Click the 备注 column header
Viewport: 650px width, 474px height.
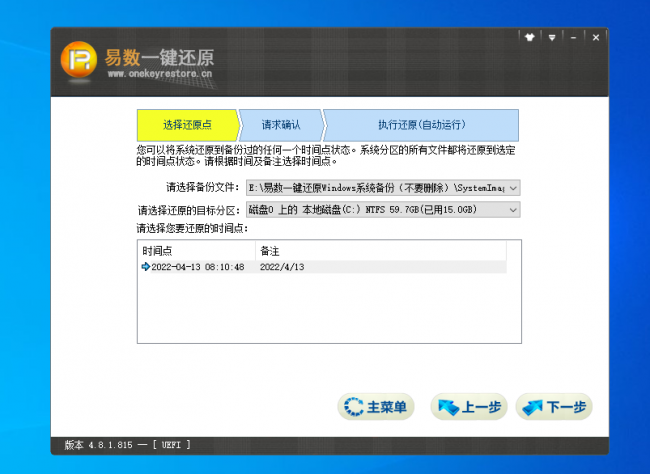(x=381, y=251)
